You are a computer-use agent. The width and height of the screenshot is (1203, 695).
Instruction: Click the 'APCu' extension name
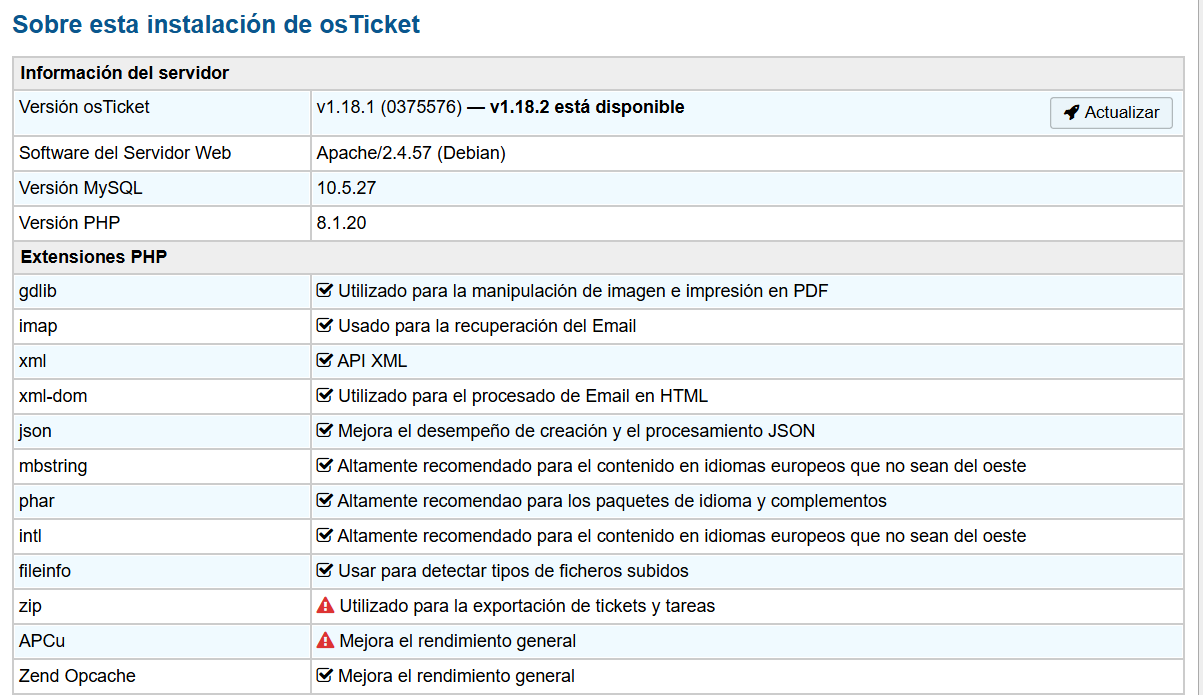click(42, 641)
